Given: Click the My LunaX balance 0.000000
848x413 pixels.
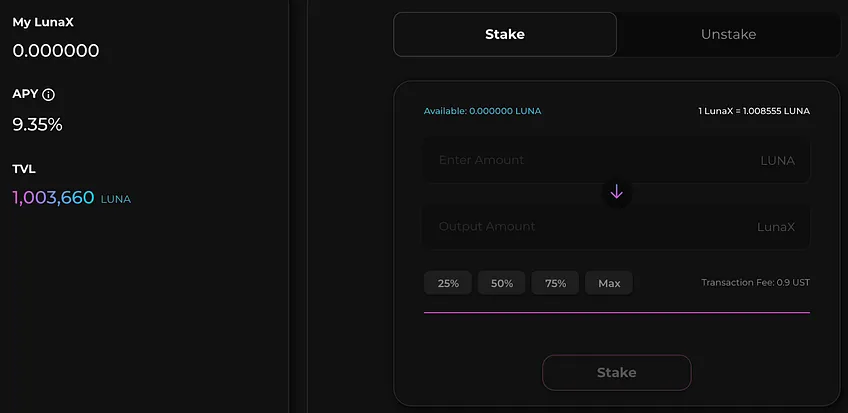Looking at the screenshot, I should point(56,51).
